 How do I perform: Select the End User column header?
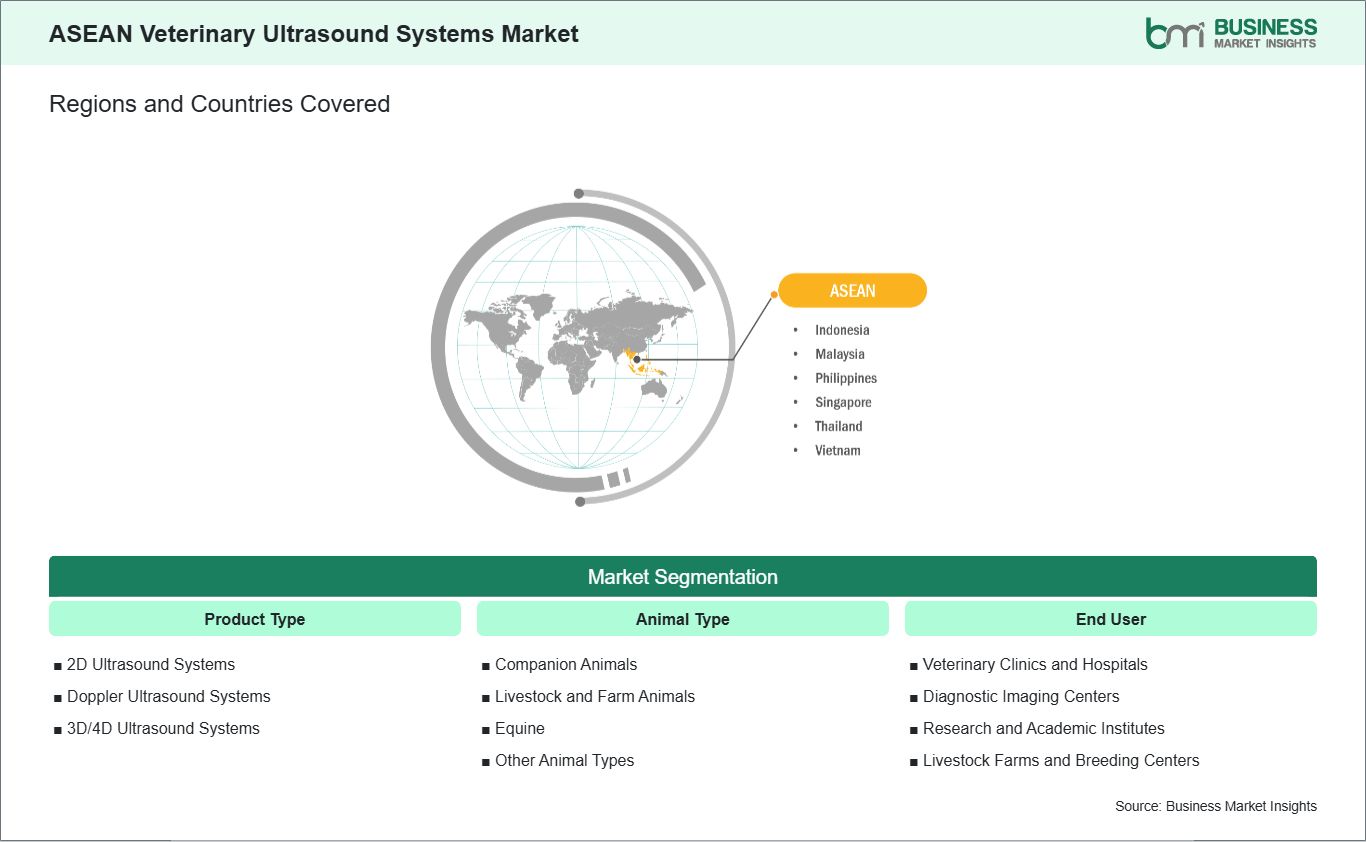tap(1111, 619)
